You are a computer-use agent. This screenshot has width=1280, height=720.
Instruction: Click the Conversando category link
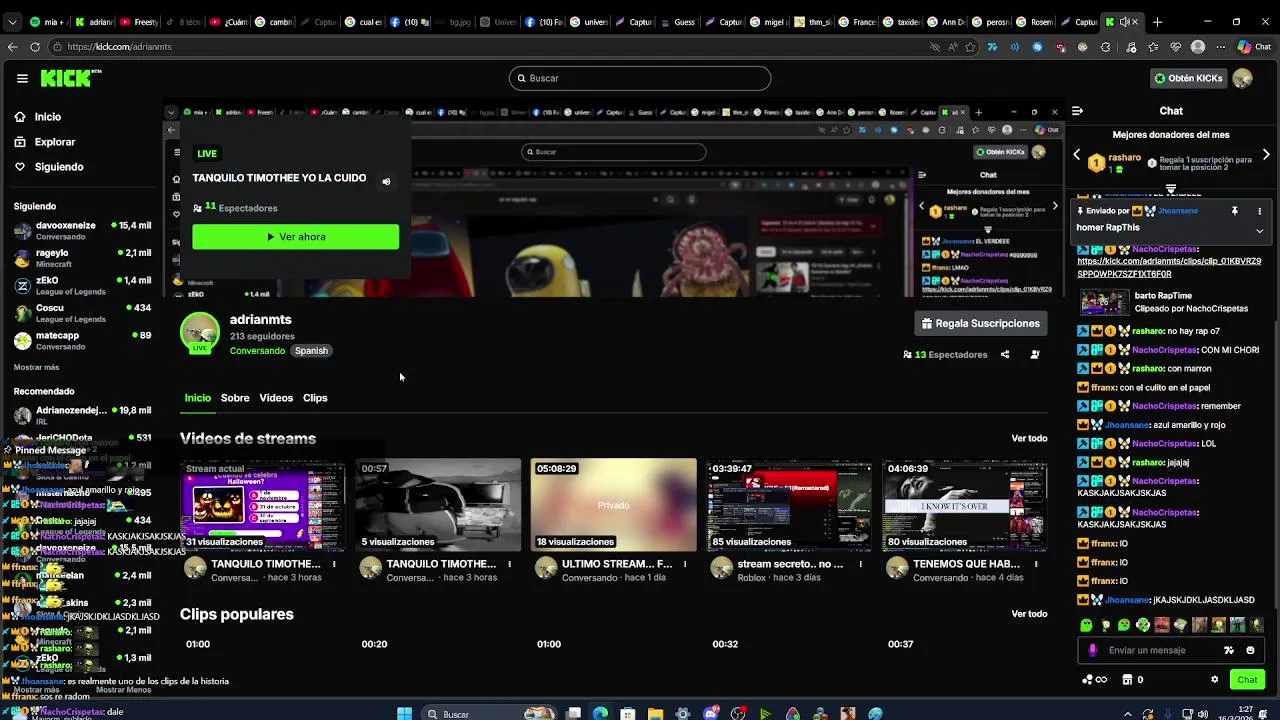pos(257,351)
